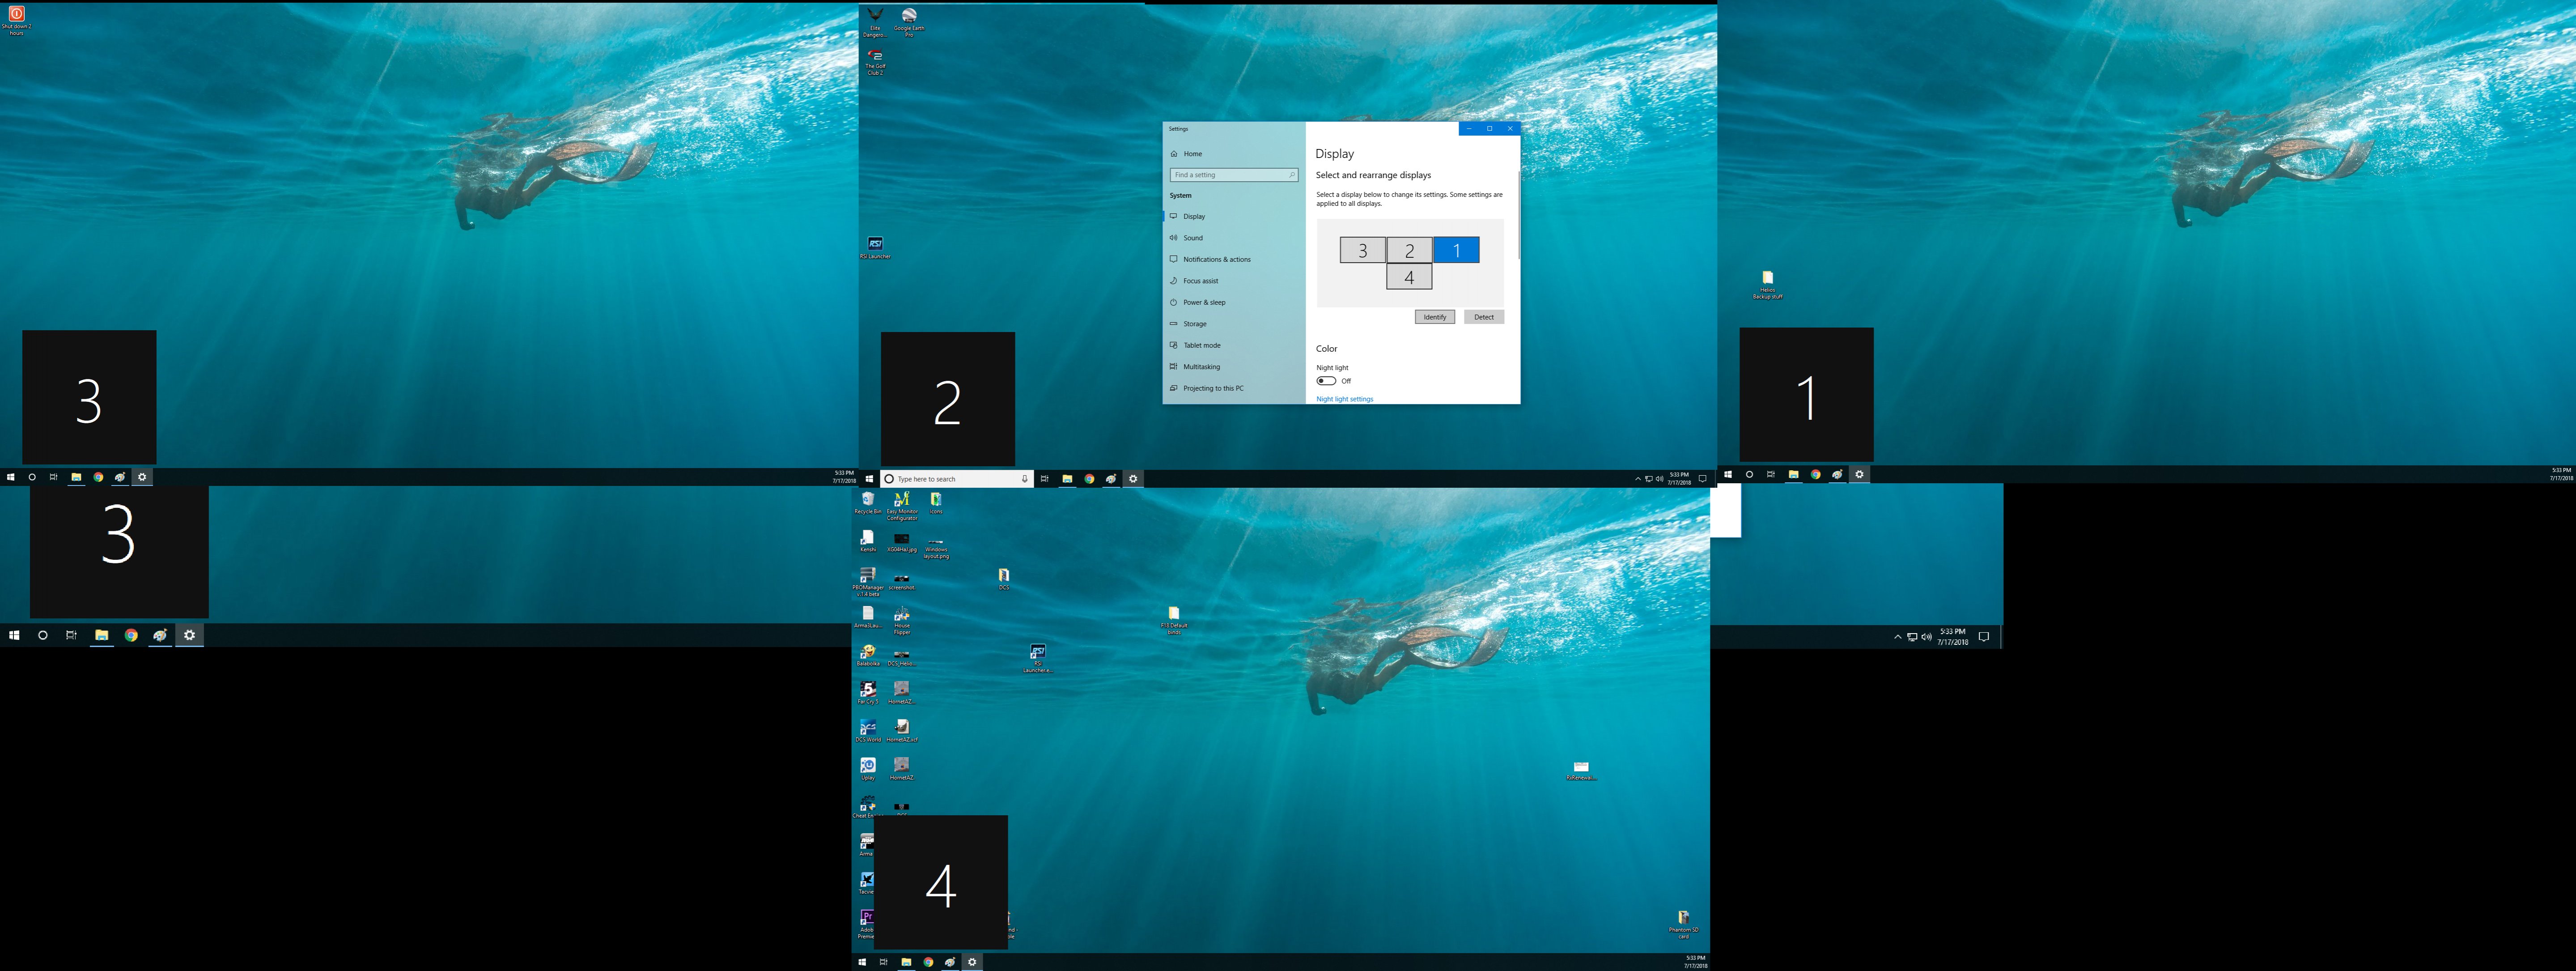
Task: Open the House Flipper shortcut
Action: click(902, 621)
